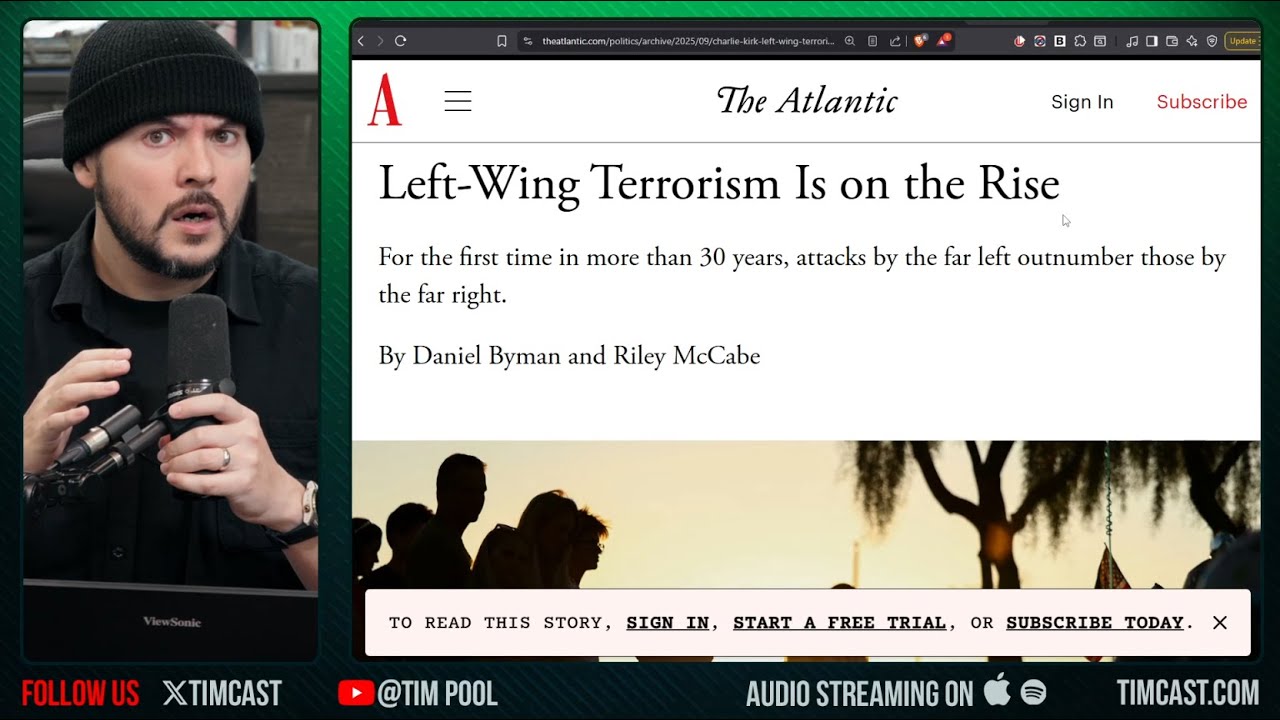
Task: Click the Apple logo in the bottom bar
Action: click(x=997, y=691)
